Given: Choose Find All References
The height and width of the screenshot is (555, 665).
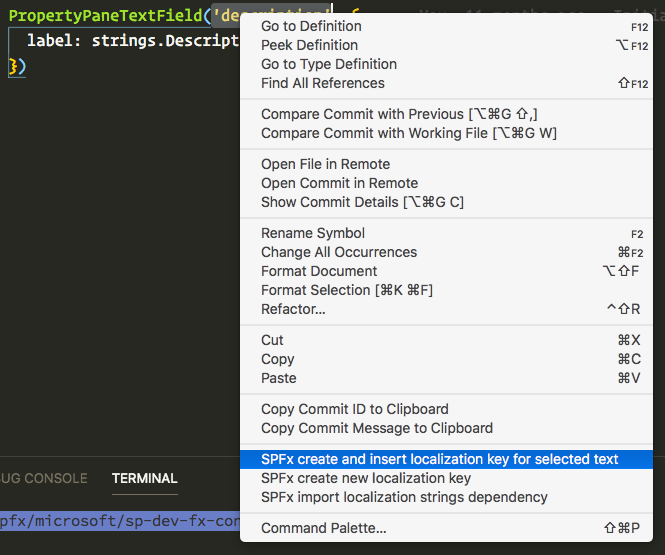Looking at the screenshot, I should 446,83.
